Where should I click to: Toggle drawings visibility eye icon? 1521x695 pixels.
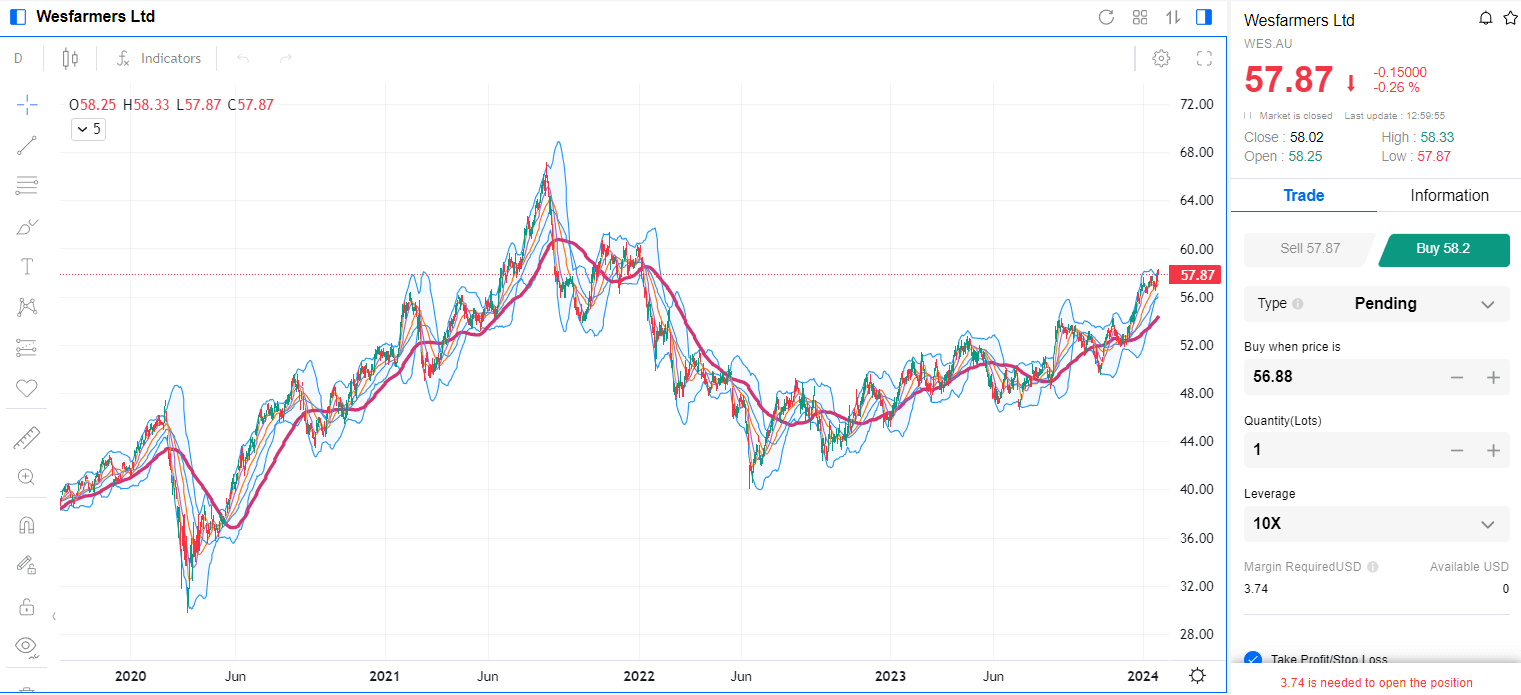point(27,645)
